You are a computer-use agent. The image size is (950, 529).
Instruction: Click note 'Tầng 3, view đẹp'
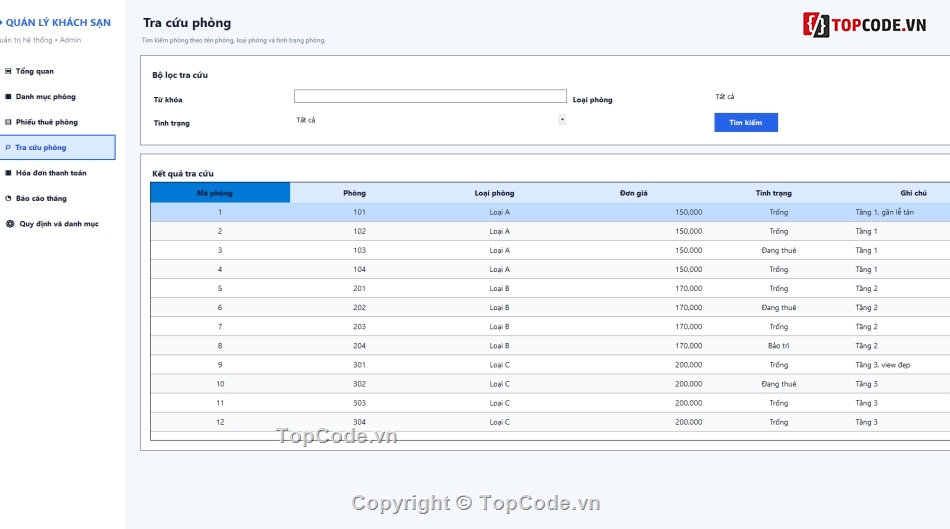882,365
